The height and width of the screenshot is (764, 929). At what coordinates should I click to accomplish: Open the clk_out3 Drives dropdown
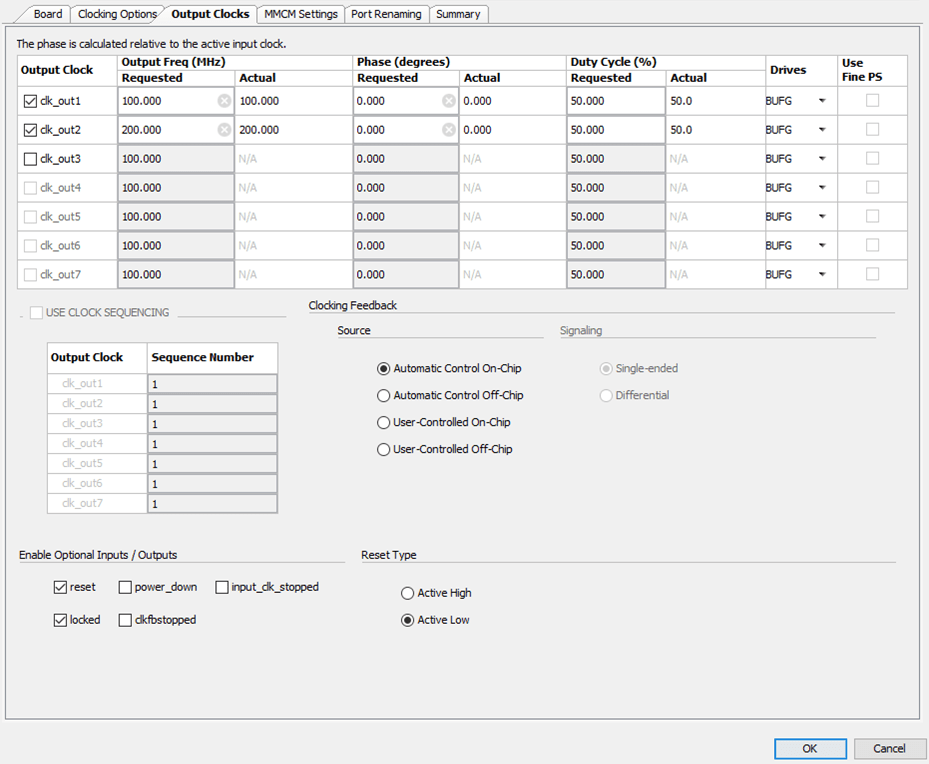click(822, 159)
